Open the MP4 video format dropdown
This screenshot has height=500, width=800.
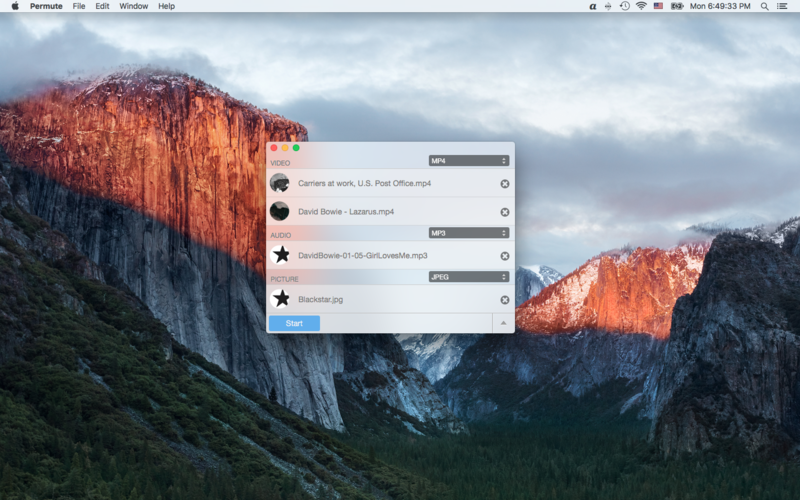coord(469,161)
